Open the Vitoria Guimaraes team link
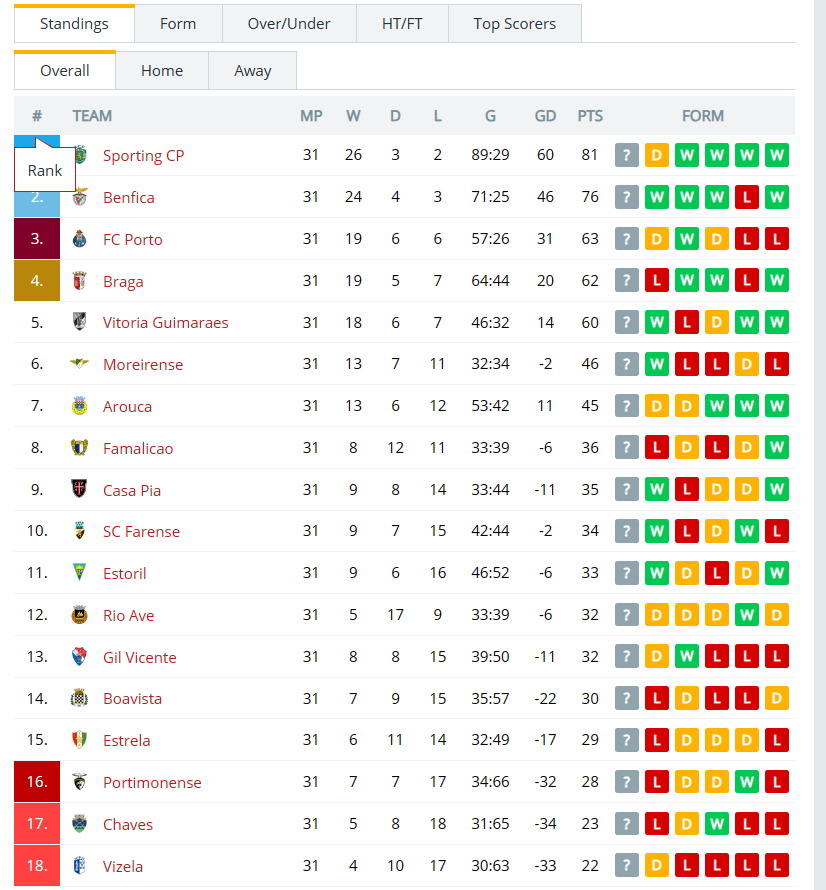Image resolution: width=826 pixels, height=890 pixels. pos(165,322)
